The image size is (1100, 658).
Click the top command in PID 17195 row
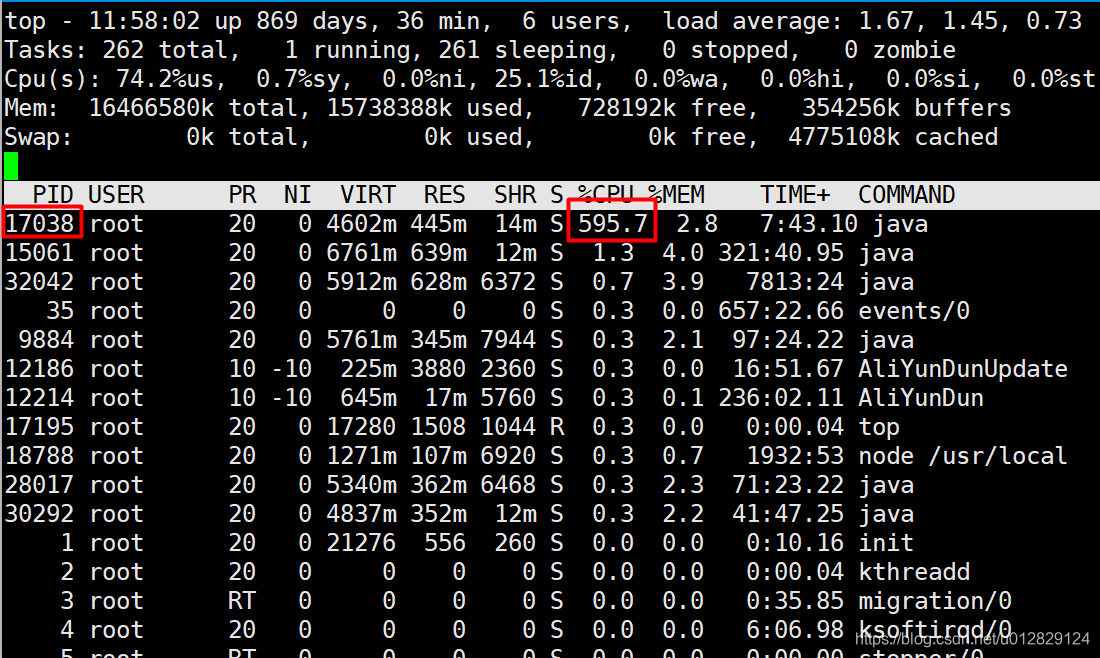point(879,427)
